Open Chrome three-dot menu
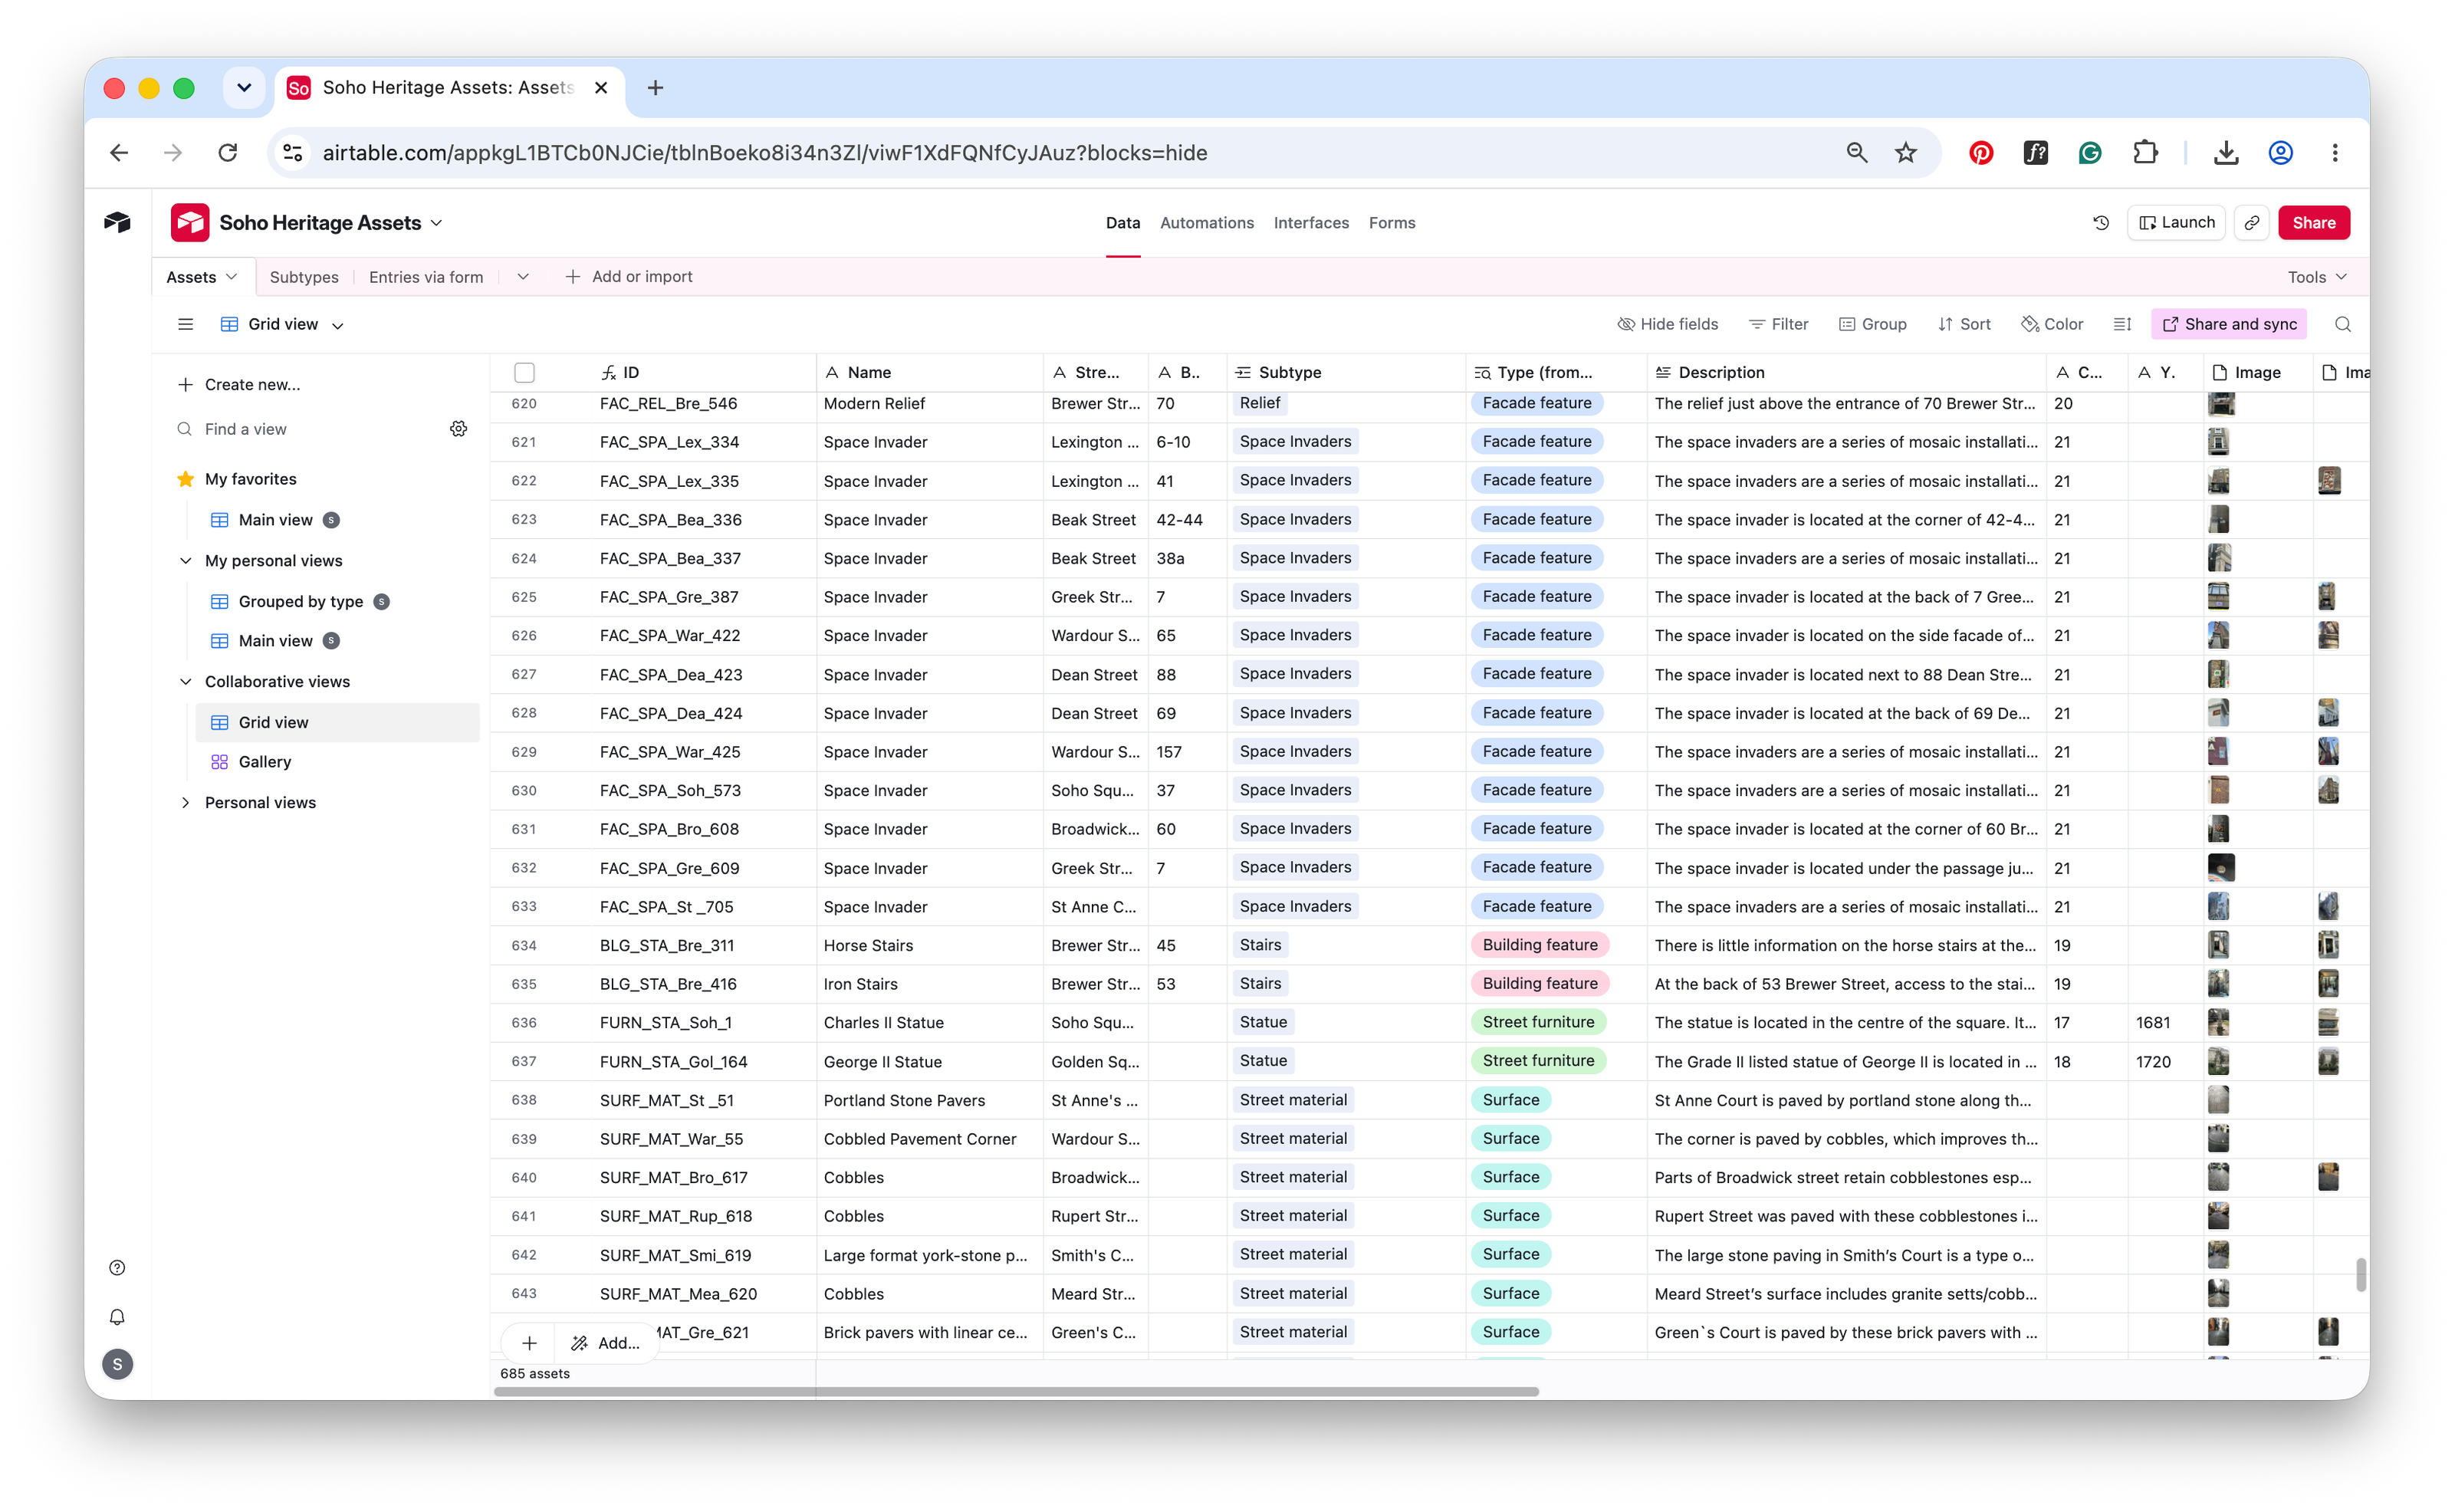Image resolution: width=2455 pixels, height=1512 pixels. pos(2335,153)
